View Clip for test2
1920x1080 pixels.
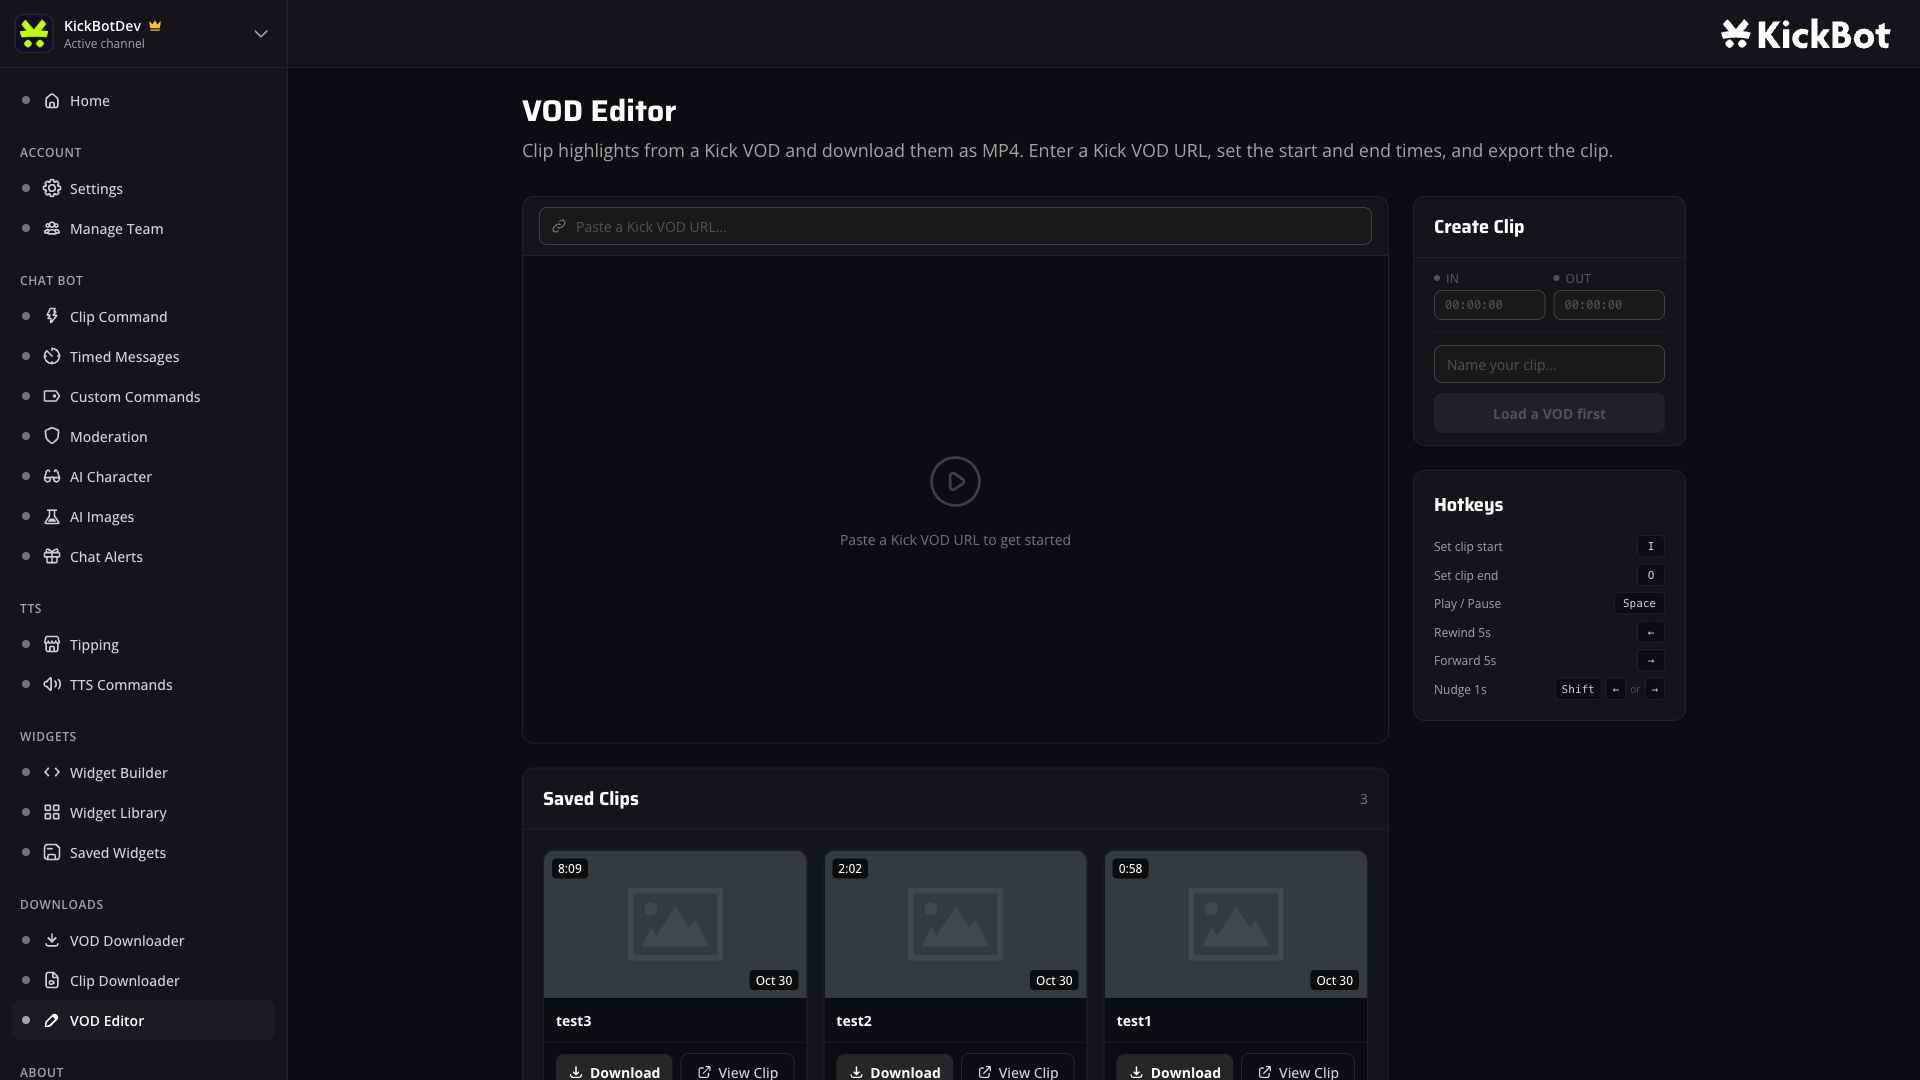click(1017, 1069)
